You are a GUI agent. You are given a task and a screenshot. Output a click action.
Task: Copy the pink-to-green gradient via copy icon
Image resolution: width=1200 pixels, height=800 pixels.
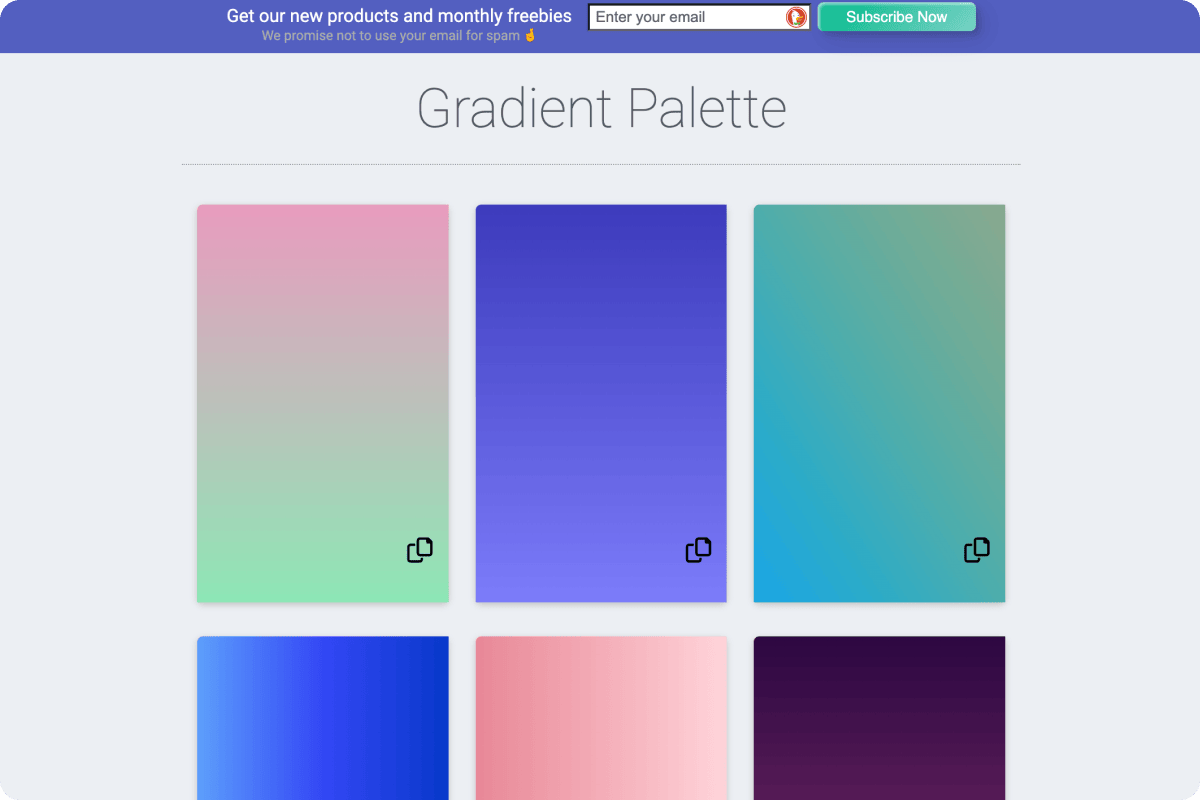coord(420,550)
